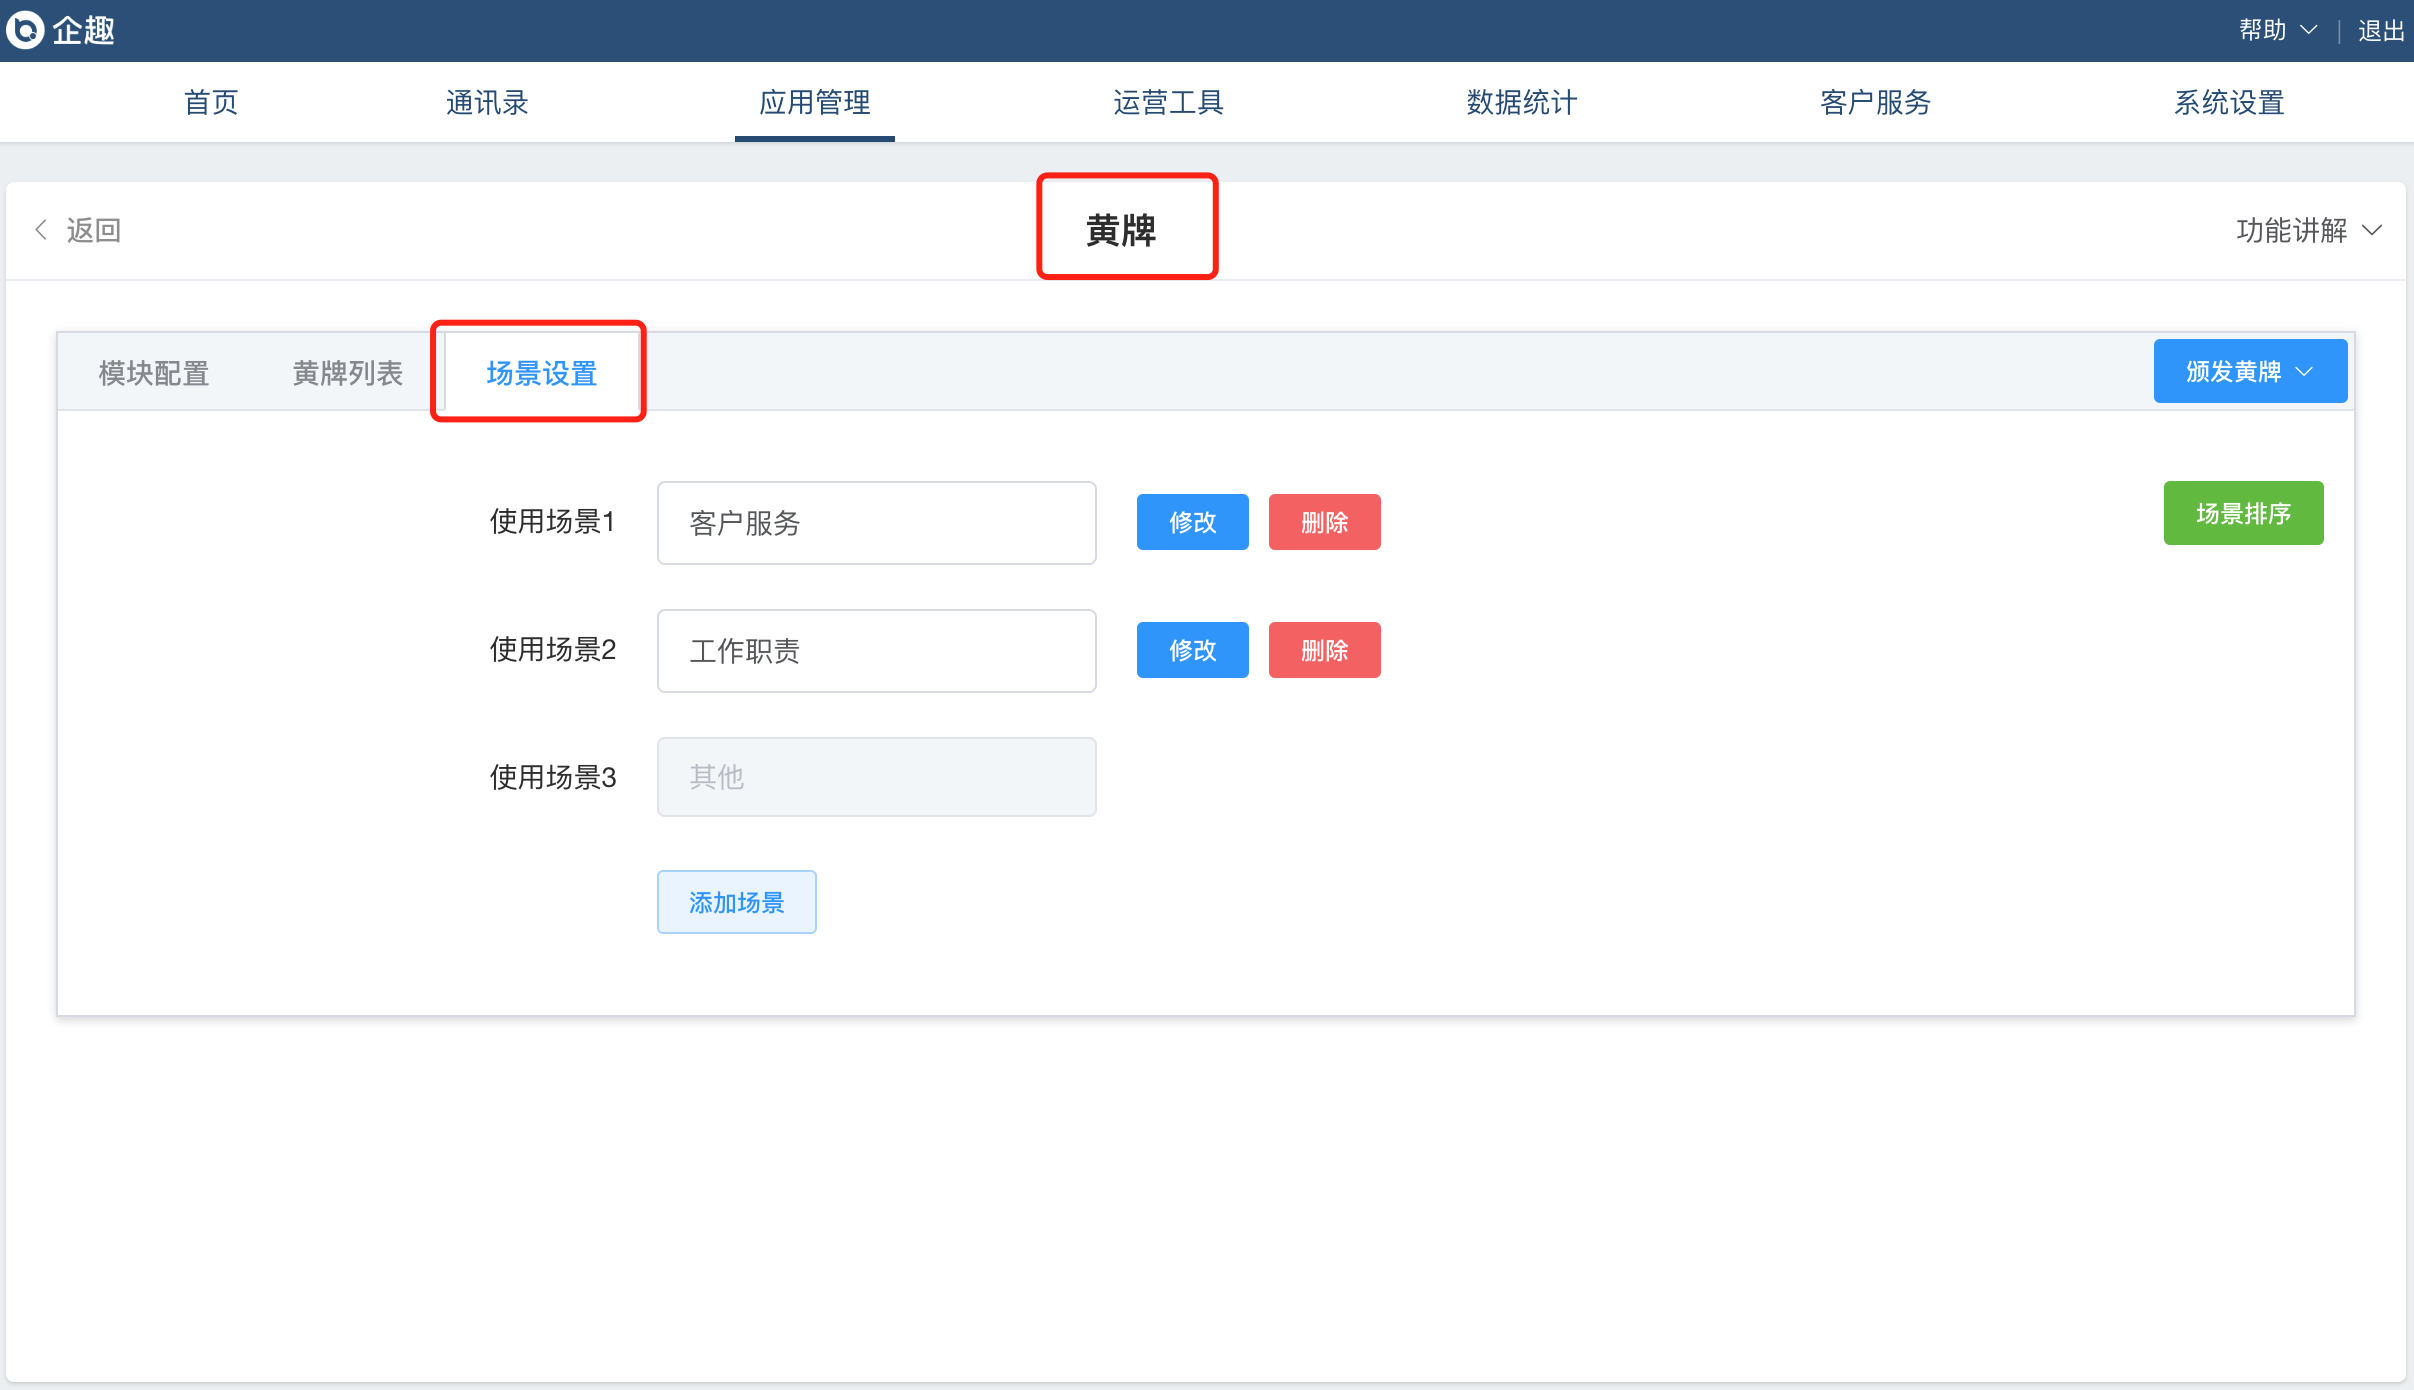Go to the 首页 menu
The height and width of the screenshot is (1390, 2414).
pos(211,102)
